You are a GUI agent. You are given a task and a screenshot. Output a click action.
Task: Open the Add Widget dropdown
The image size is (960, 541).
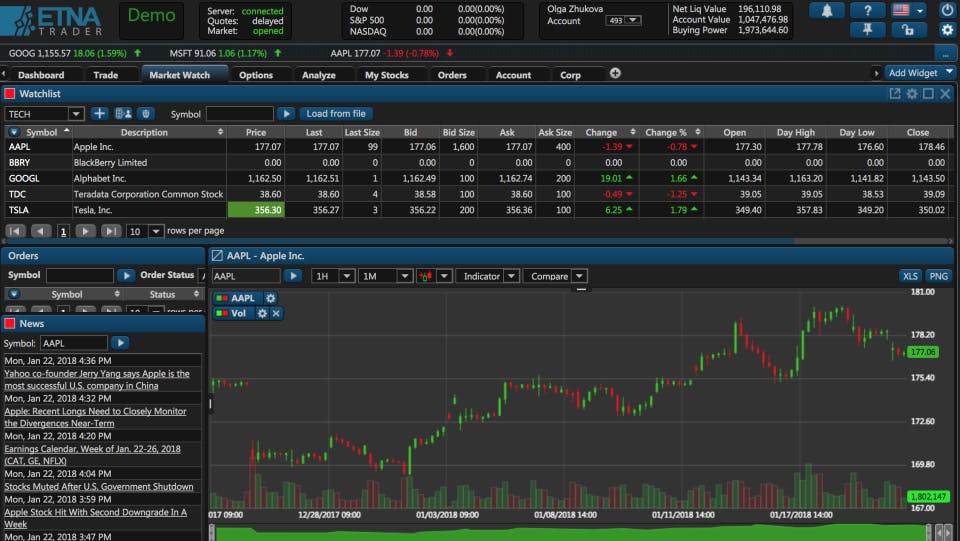(920, 73)
